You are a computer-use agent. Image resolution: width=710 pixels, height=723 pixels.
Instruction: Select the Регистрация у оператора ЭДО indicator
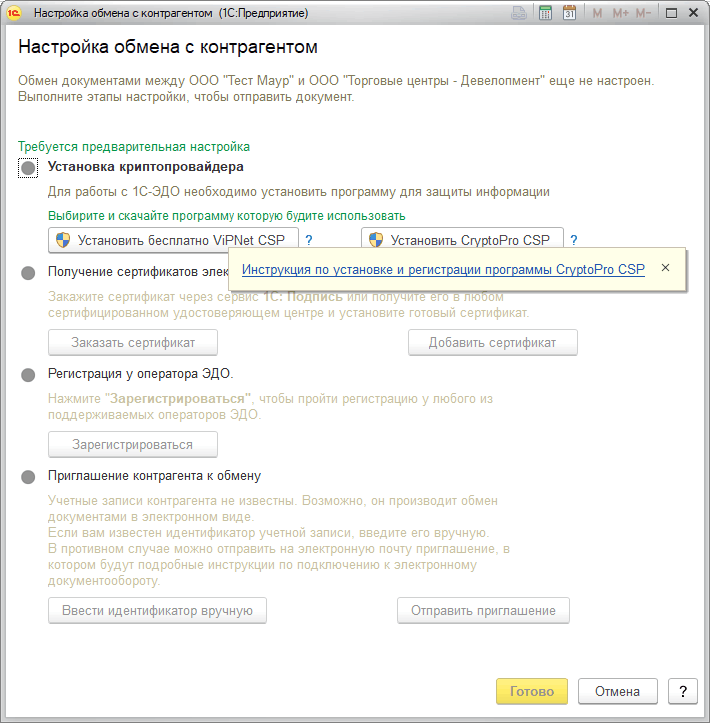pos(28,375)
